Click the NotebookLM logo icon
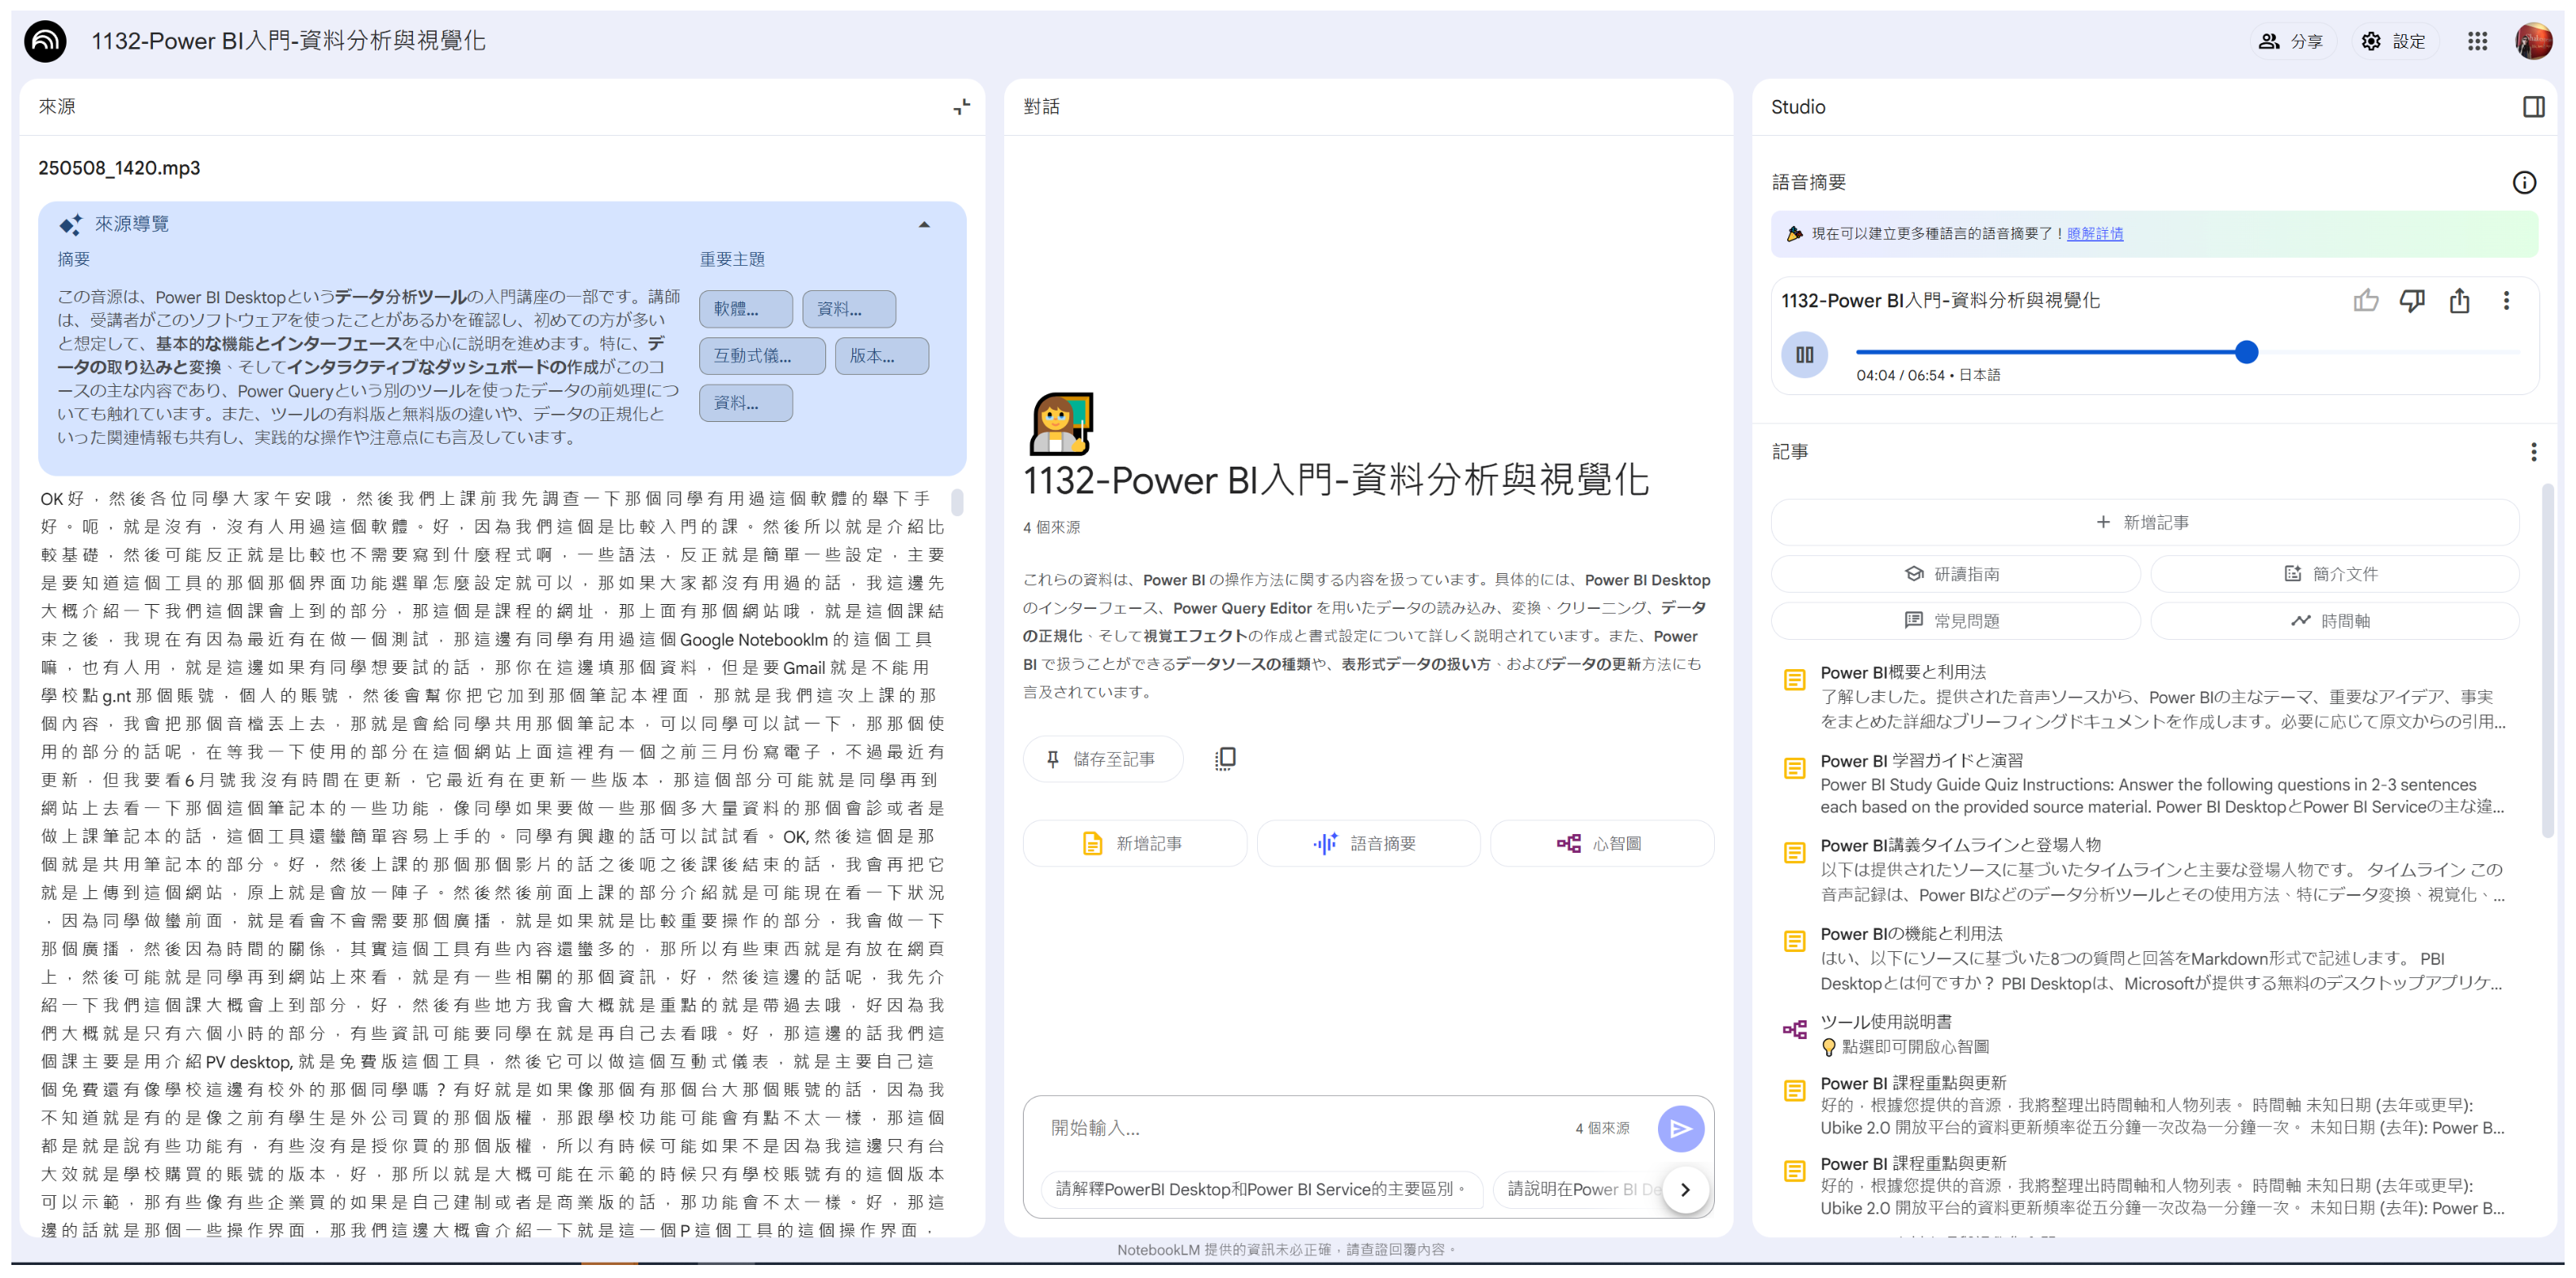 [x=45, y=41]
